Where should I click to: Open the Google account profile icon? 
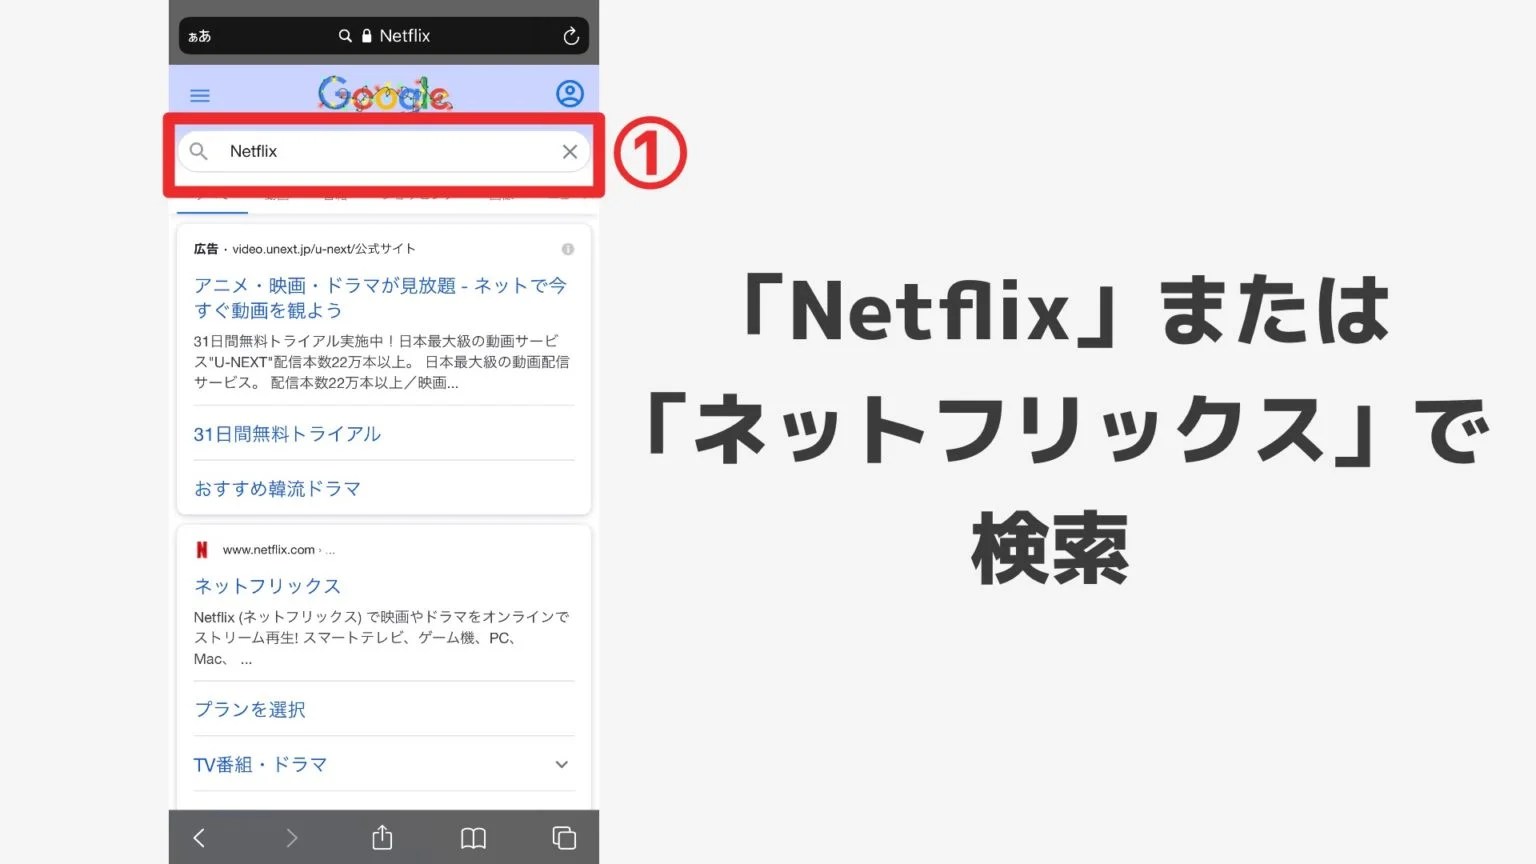pyautogui.click(x=570, y=94)
